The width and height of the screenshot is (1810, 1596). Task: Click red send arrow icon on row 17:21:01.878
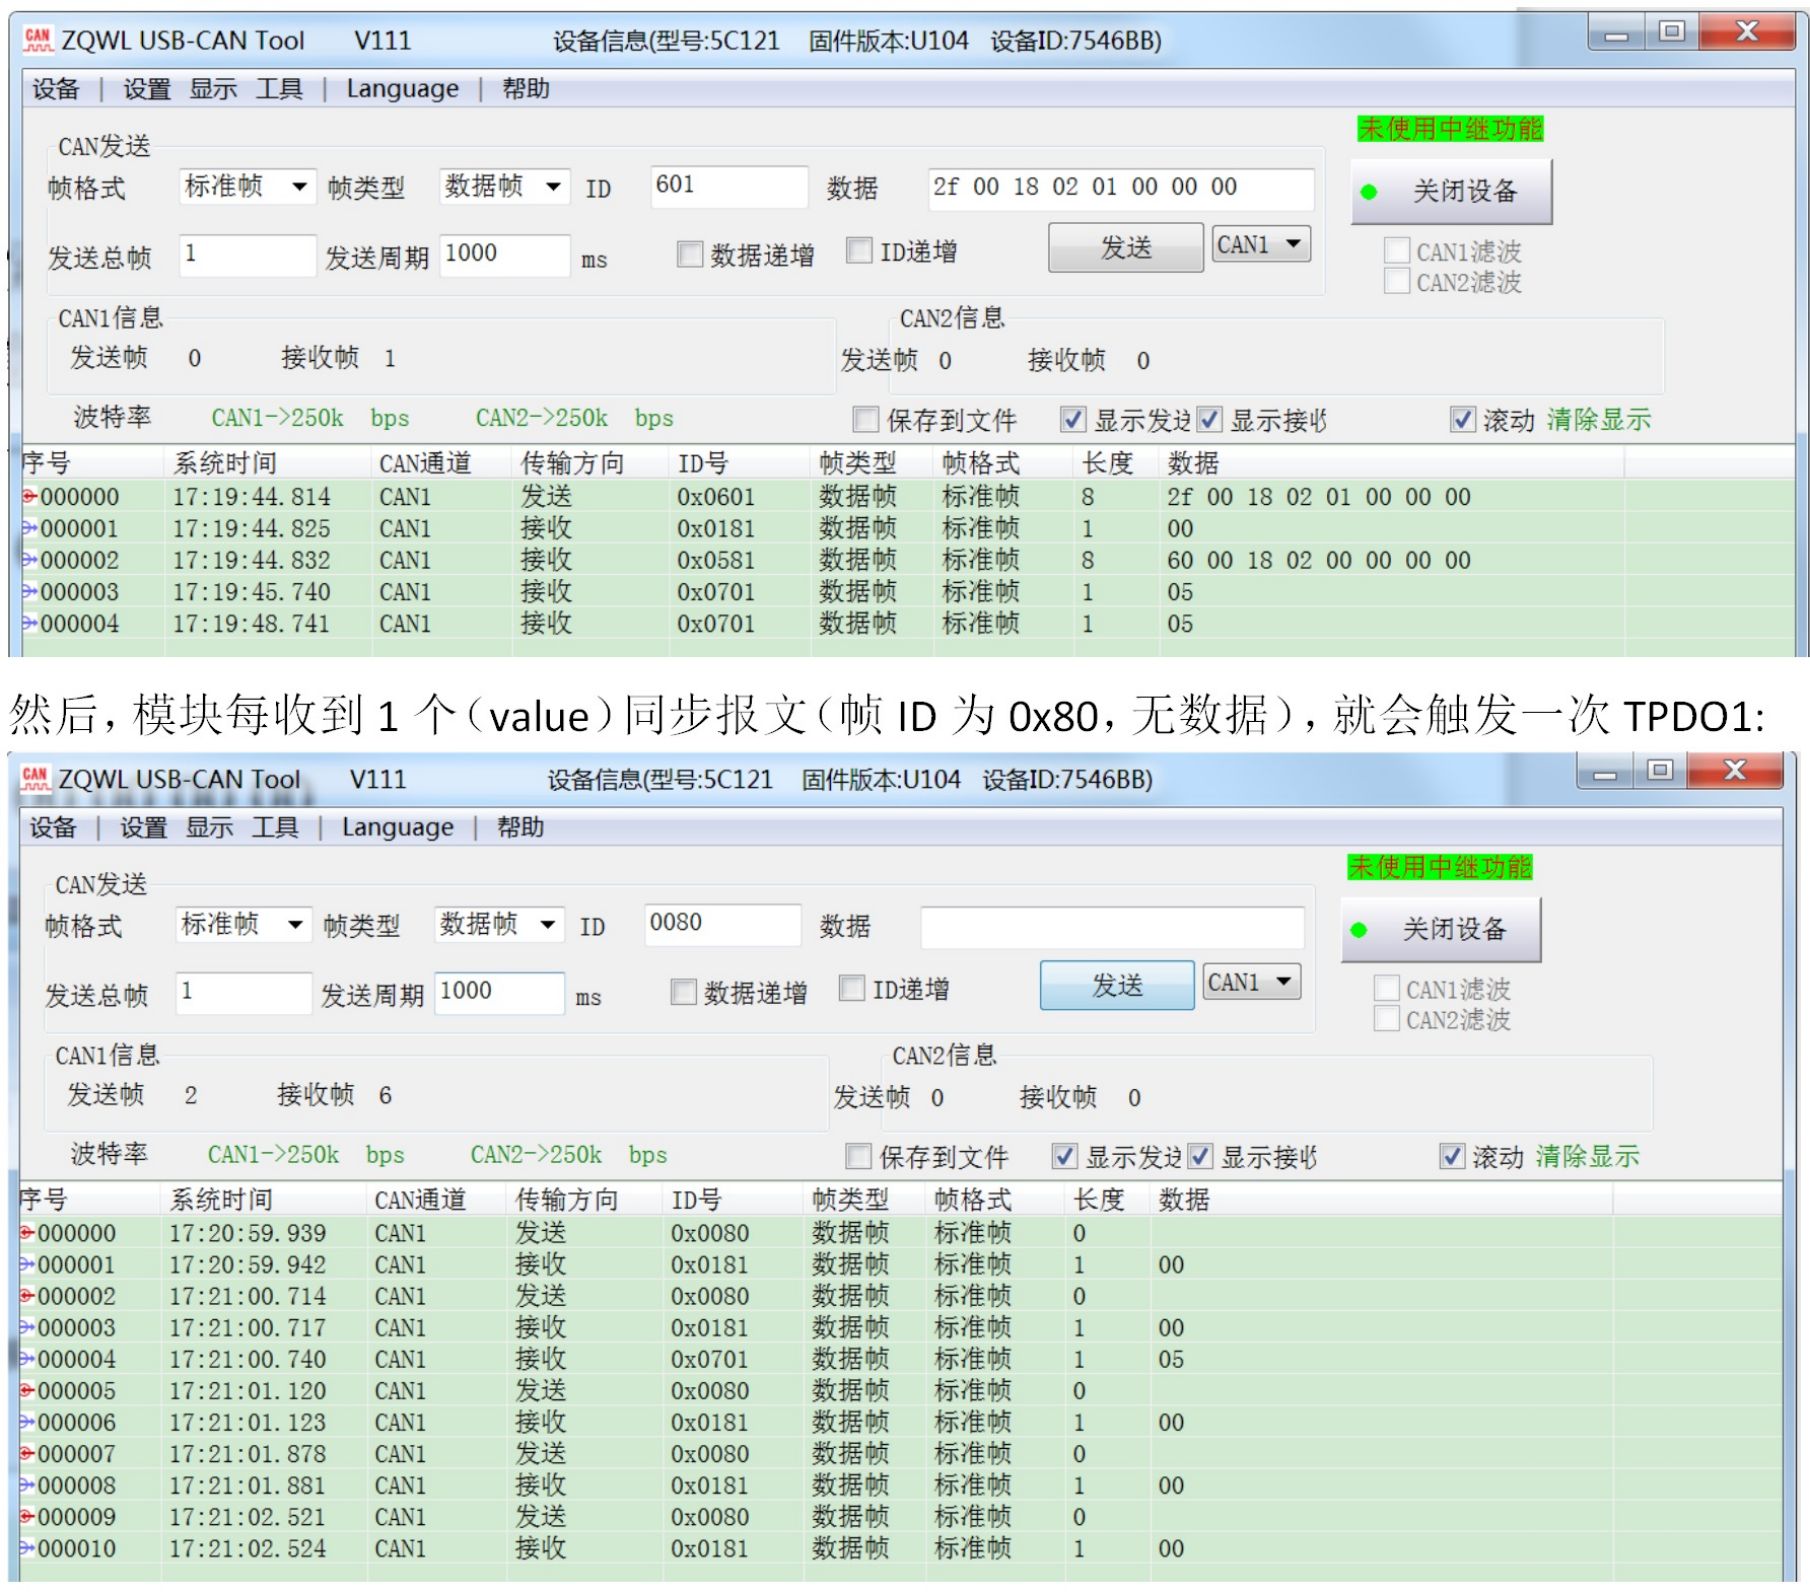(27, 1453)
